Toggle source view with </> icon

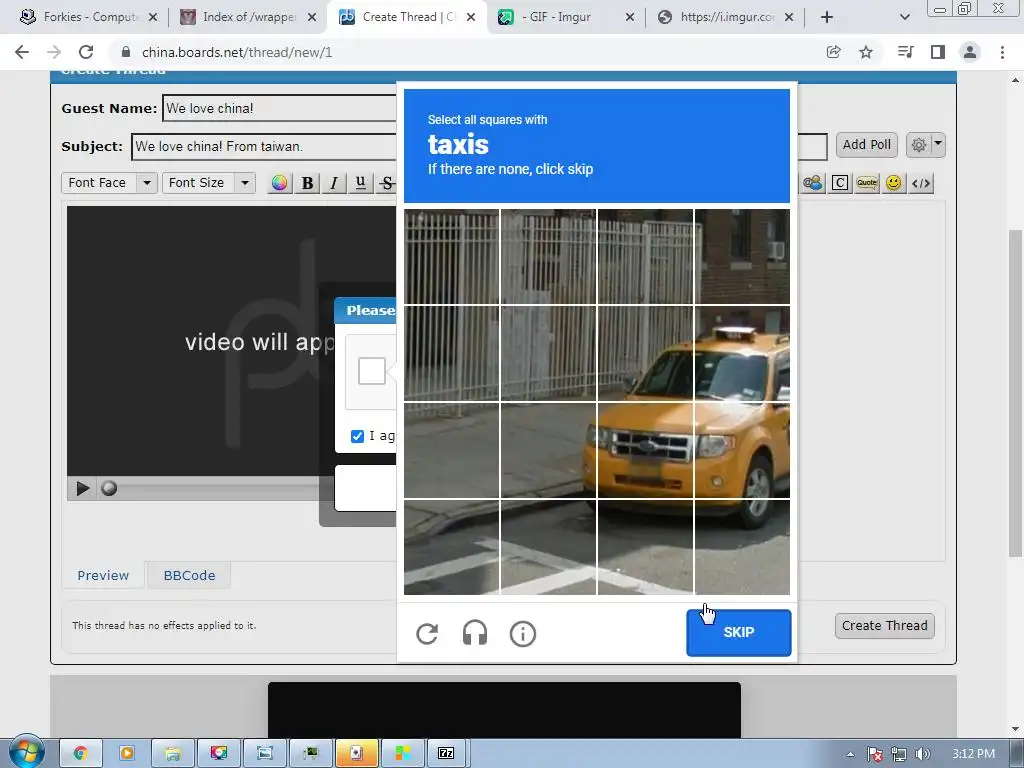(x=921, y=183)
